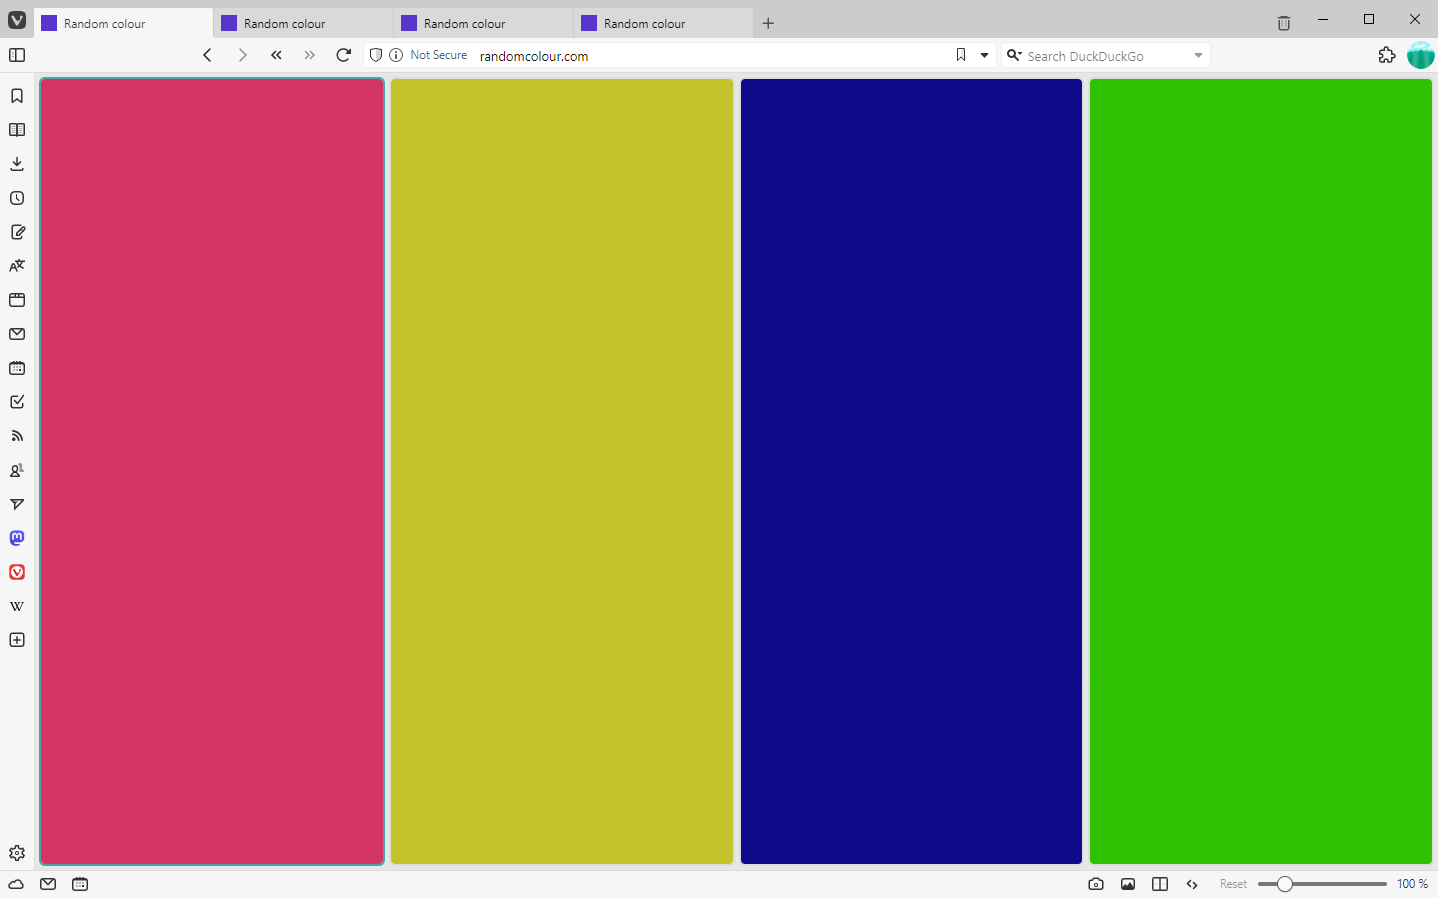Image resolution: width=1438 pixels, height=898 pixels.
Task: Open the Feeds panel
Action: 17,436
